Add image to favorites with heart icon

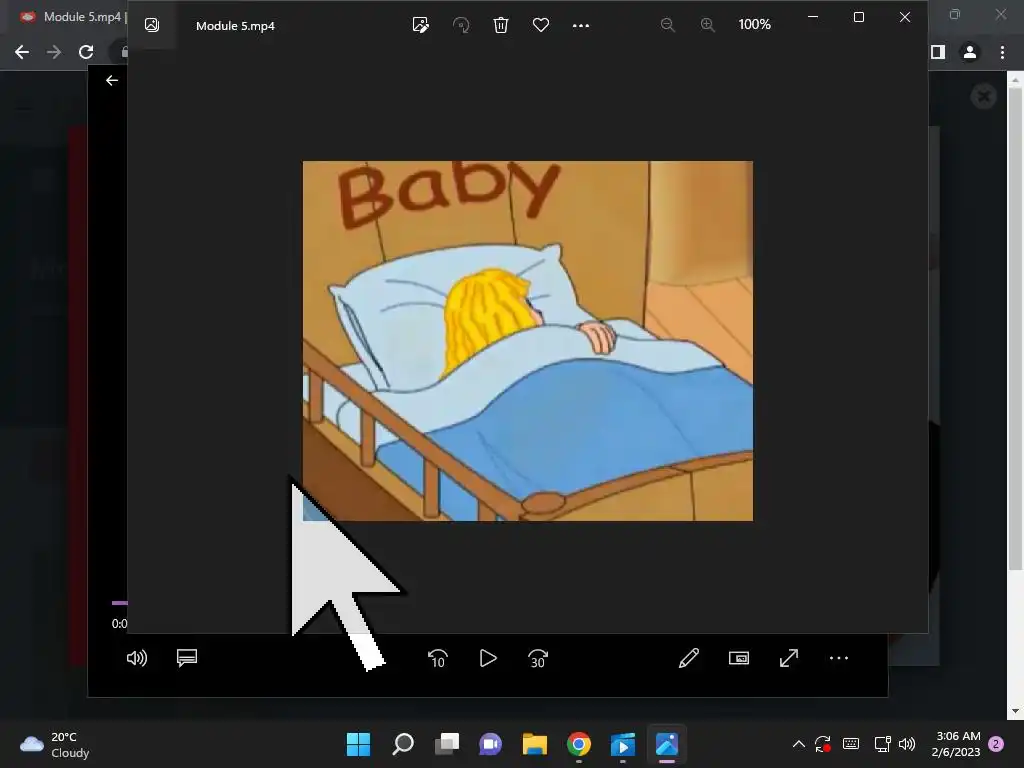click(x=541, y=25)
